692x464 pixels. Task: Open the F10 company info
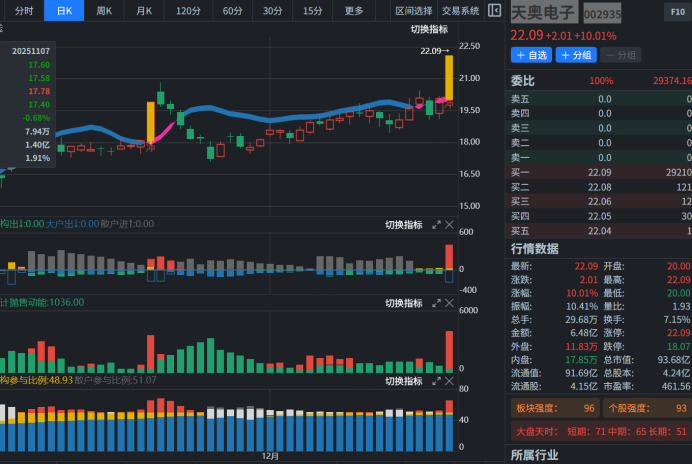(675, 12)
